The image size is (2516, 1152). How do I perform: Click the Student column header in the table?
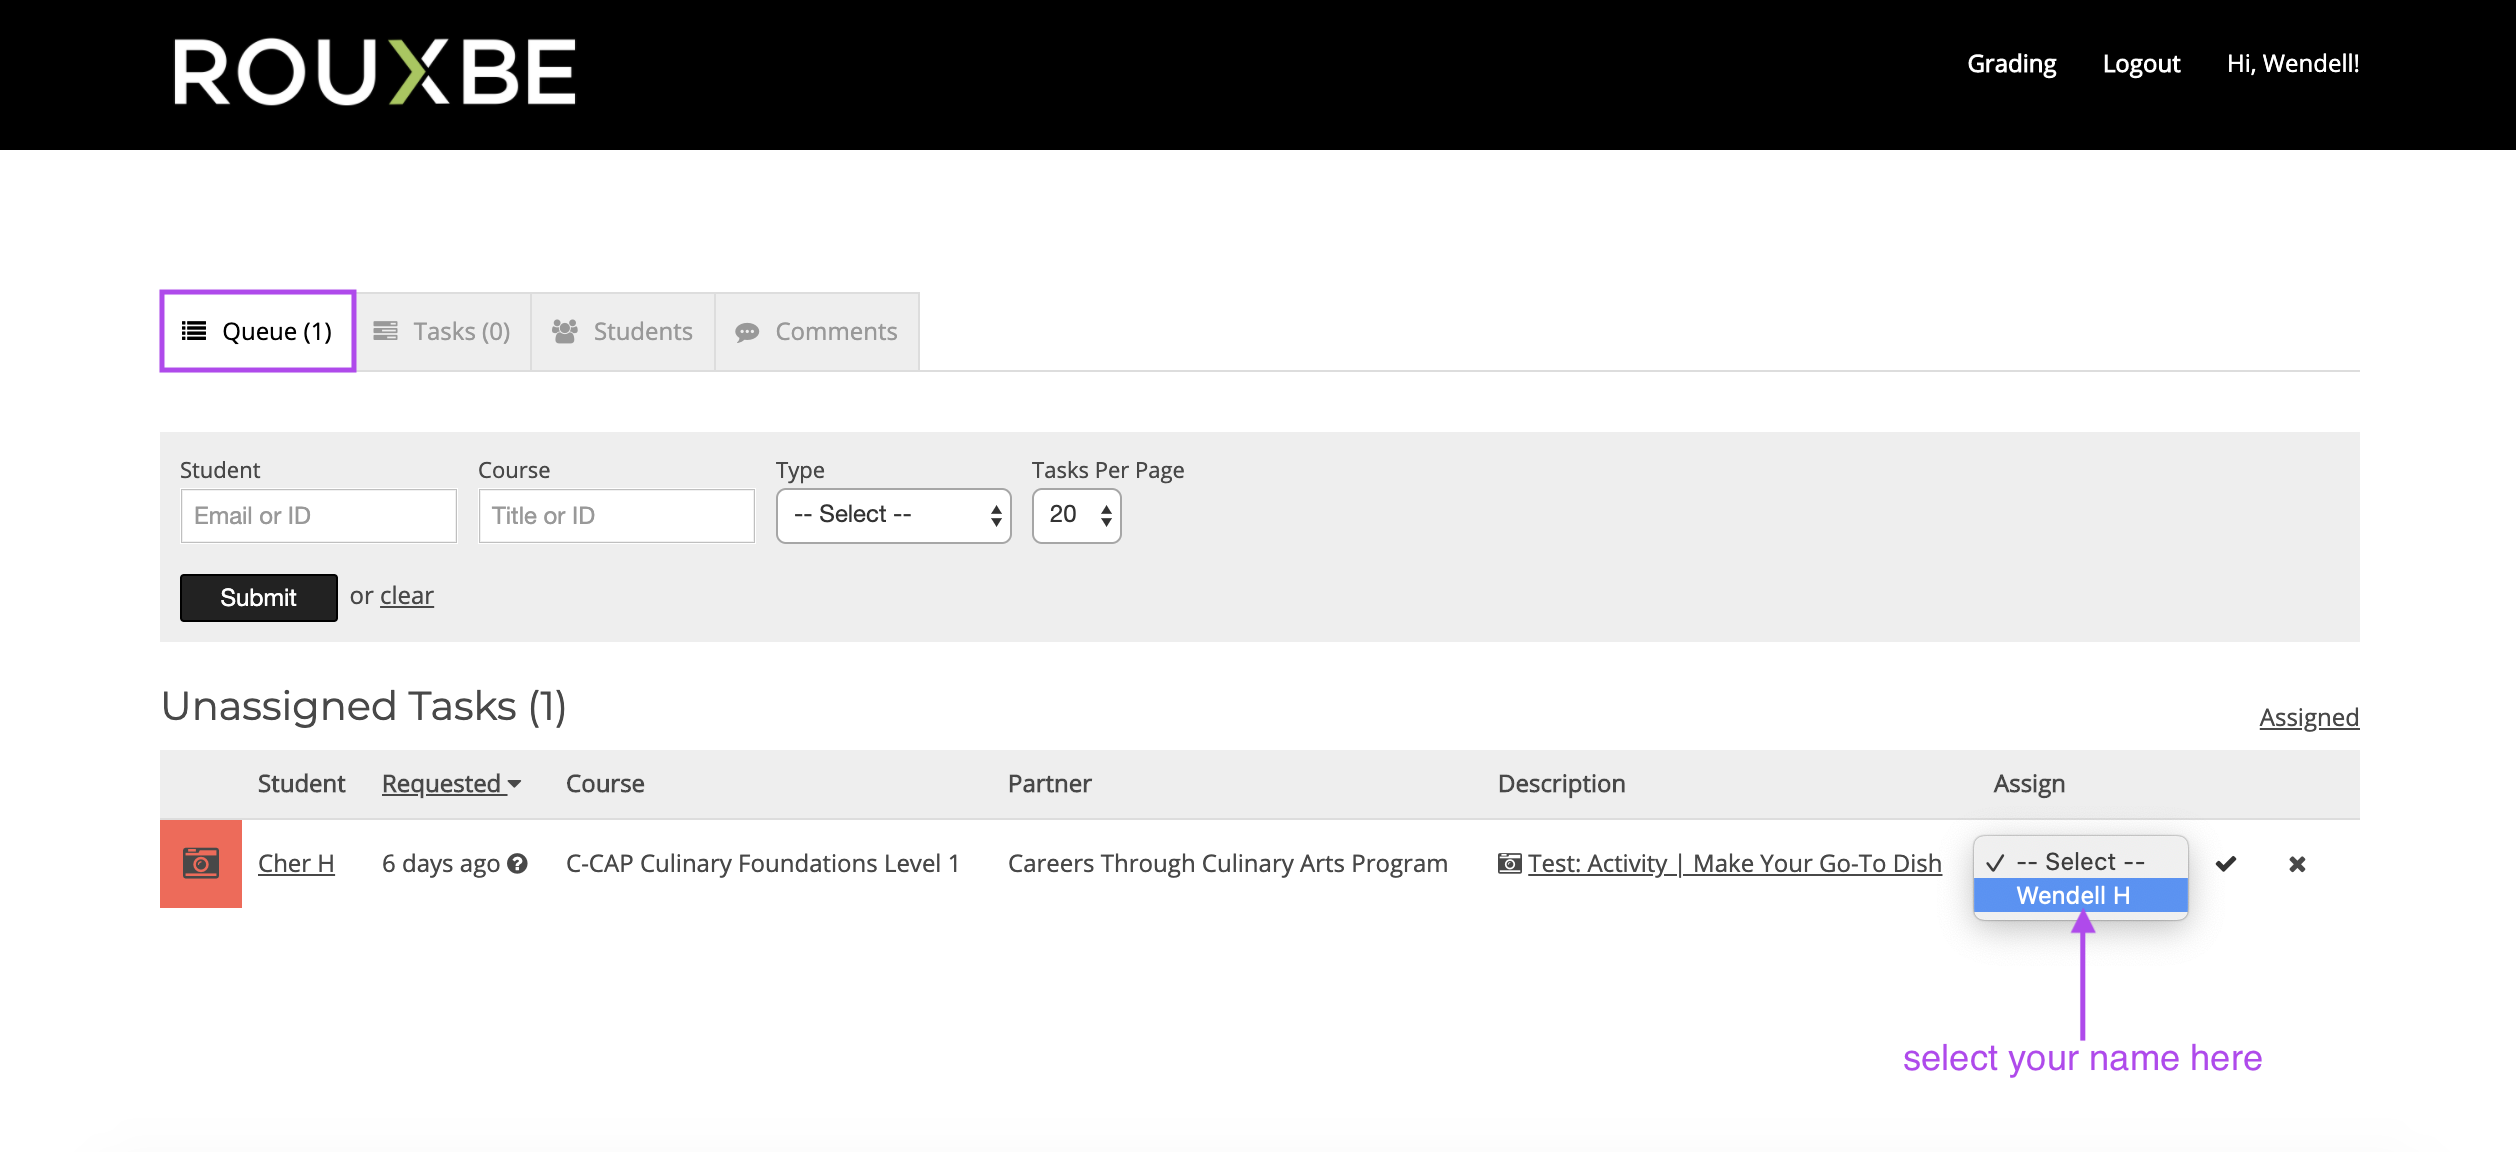[x=301, y=783]
